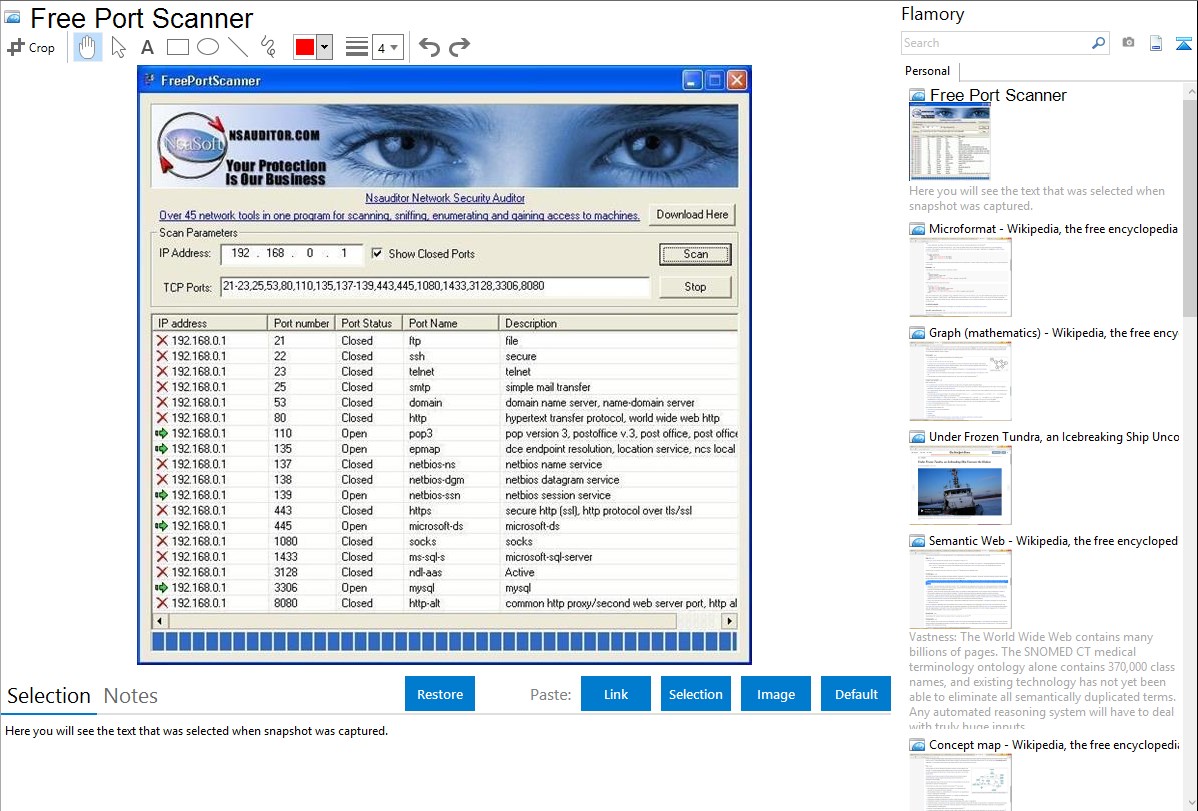Select the straight line tool

pos(238,47)
